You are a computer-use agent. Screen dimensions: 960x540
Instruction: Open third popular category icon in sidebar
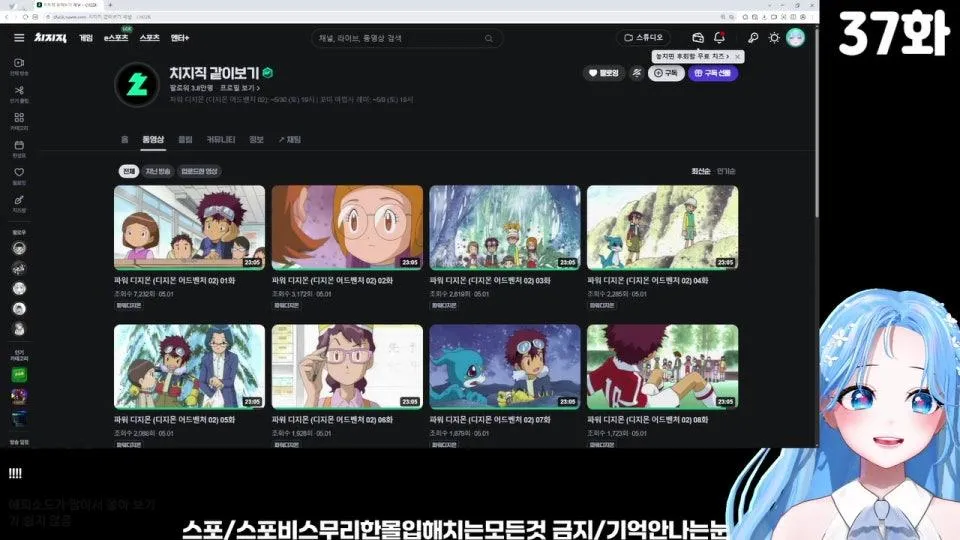(x=19, y=419)
